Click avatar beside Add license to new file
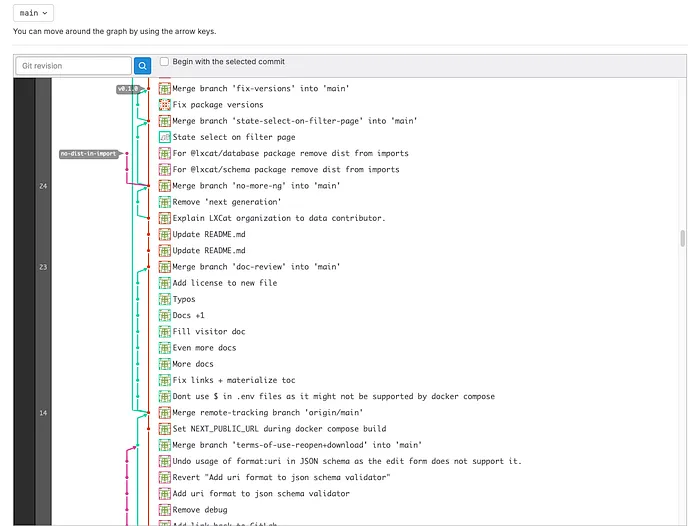Image resolution: width=700 pixels, height=526 pixels. tap(165, 283)
